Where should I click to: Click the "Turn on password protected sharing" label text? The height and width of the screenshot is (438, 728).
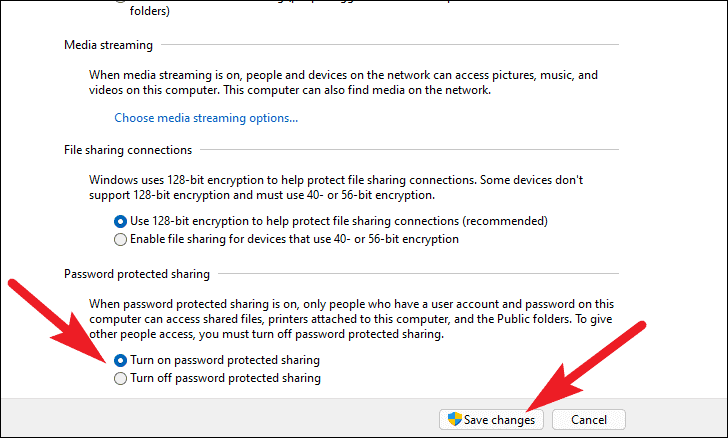point(225,360)
